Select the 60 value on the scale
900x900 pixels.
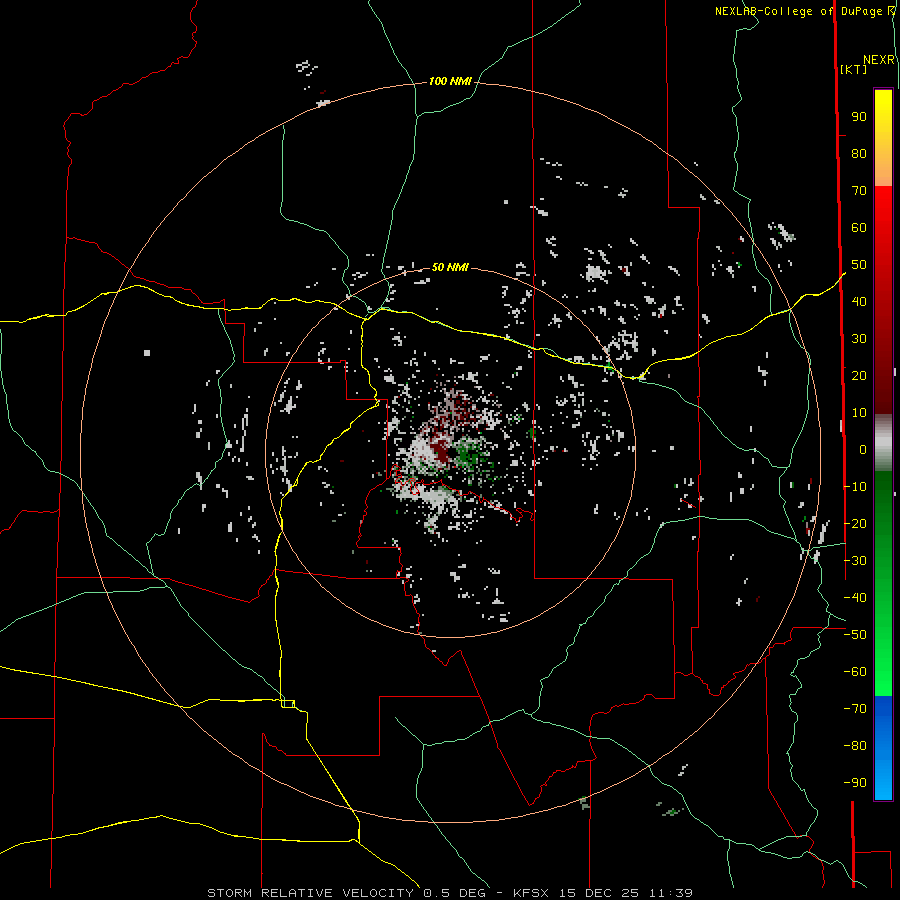tap(859, 227)
